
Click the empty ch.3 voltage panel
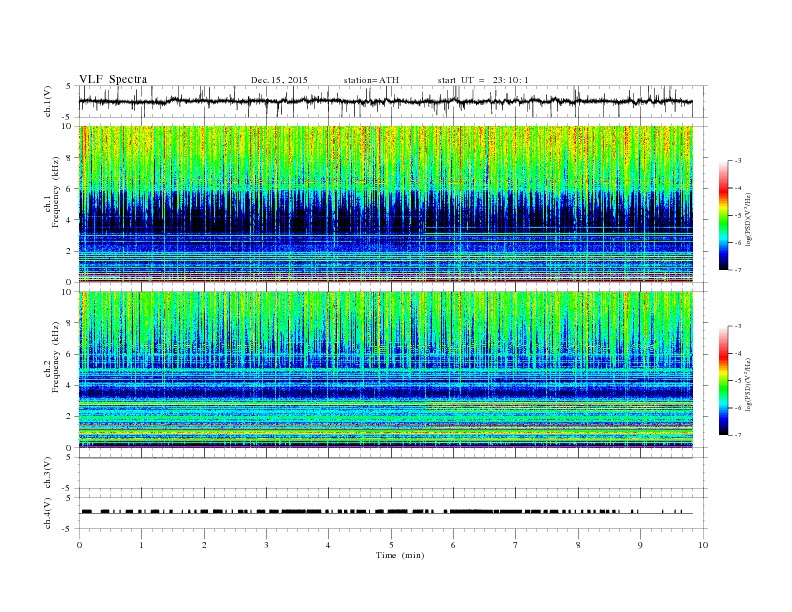click(x=393, y=473)
